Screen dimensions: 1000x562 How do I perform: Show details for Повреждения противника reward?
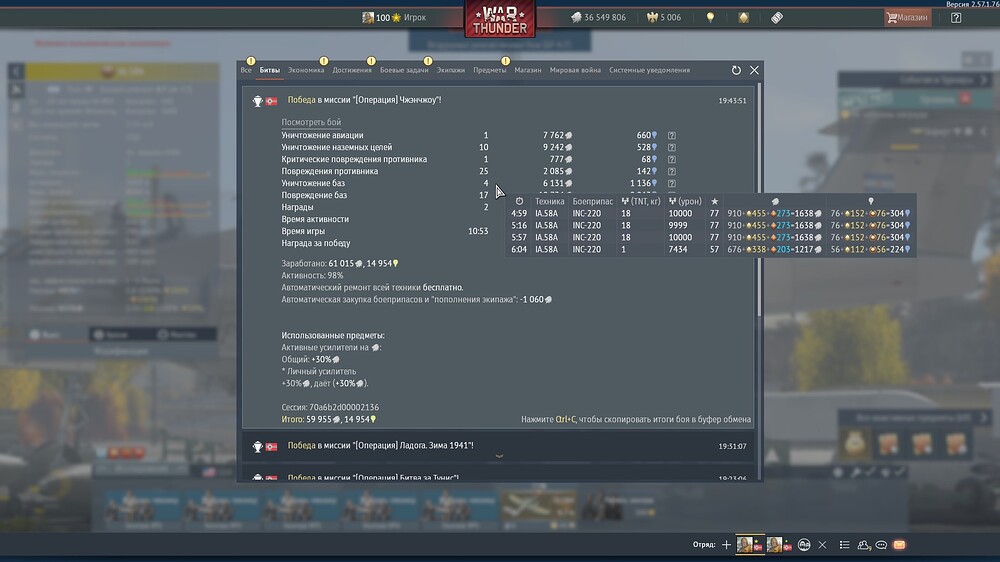672,171
